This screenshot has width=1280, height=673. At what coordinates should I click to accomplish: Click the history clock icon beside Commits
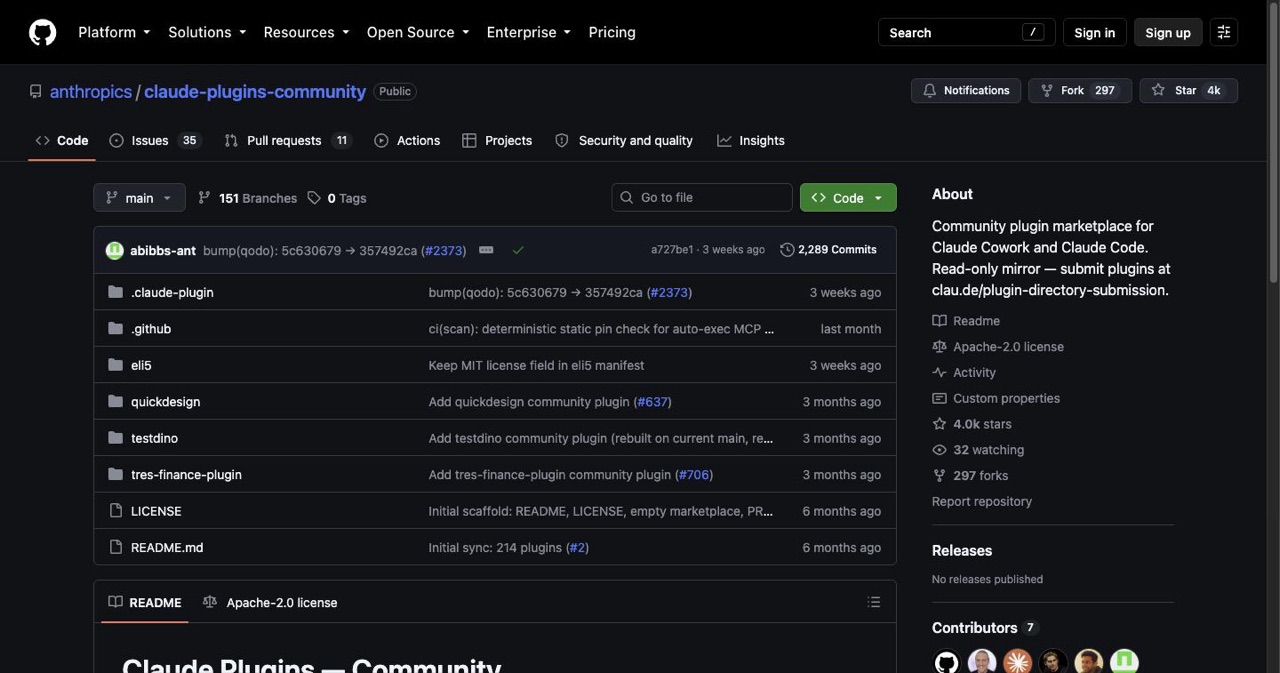click(787, 250)
